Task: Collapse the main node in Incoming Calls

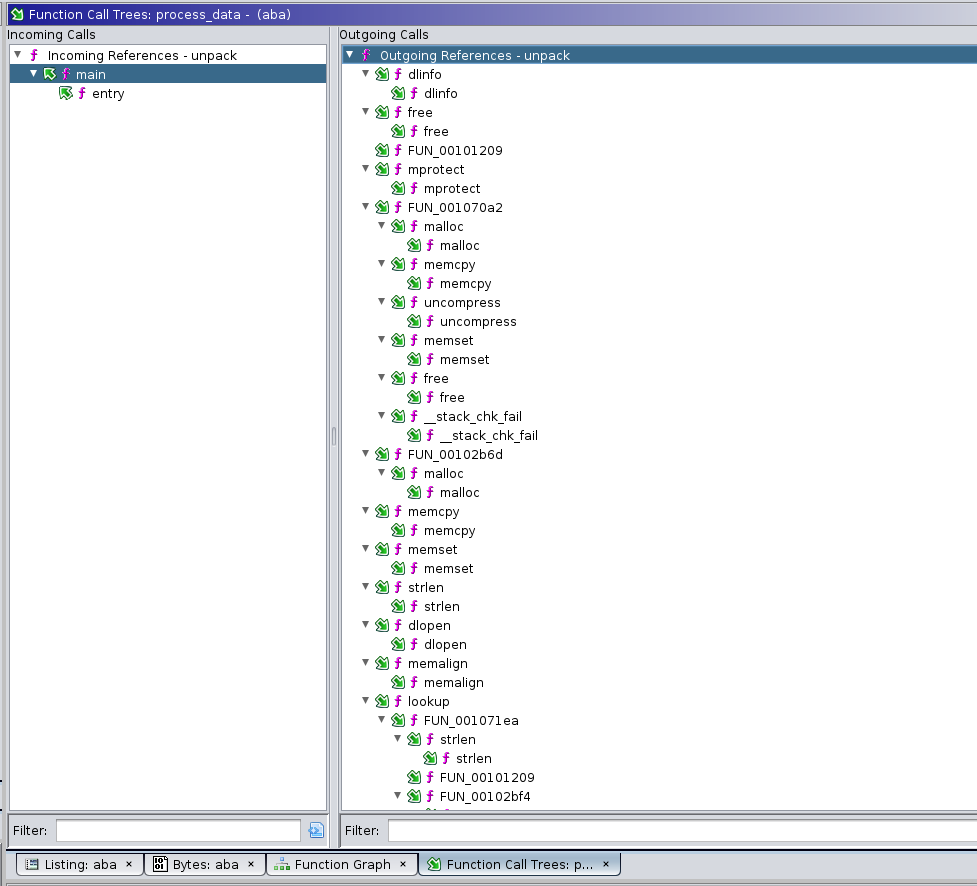Action: pos(34,74)
